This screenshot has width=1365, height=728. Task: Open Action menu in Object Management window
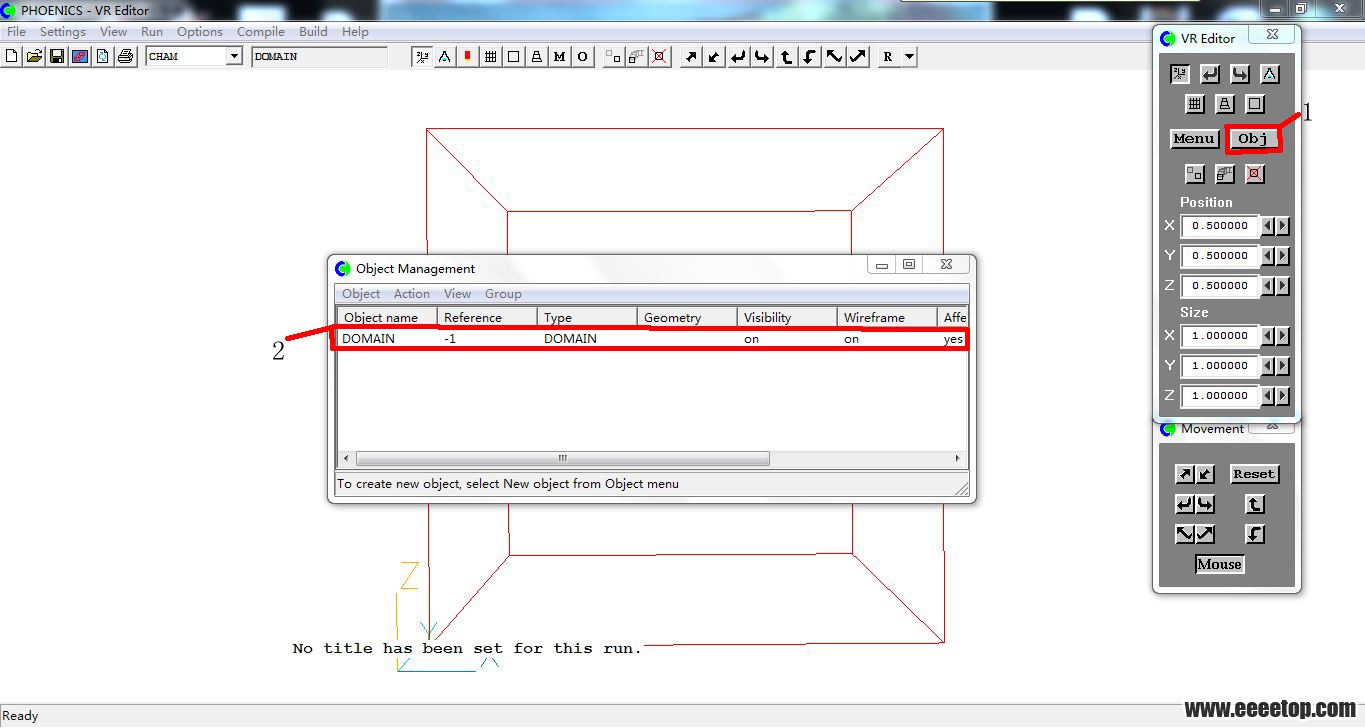(x=411, y=294)
